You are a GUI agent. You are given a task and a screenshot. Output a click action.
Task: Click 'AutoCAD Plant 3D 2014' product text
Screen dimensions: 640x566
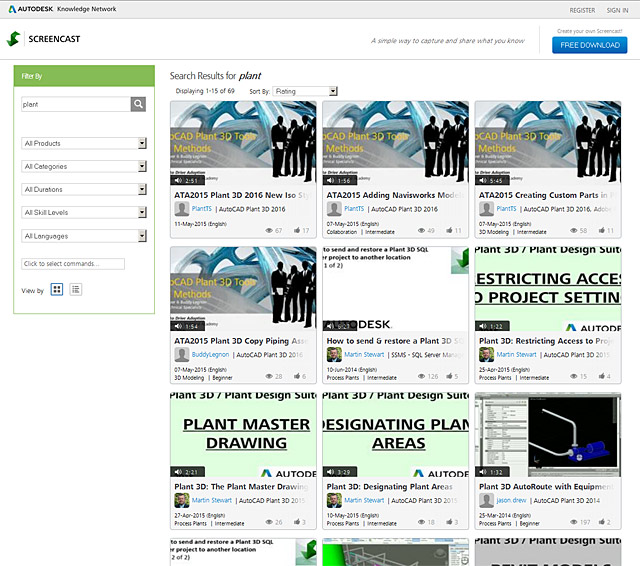click(567, 500)
